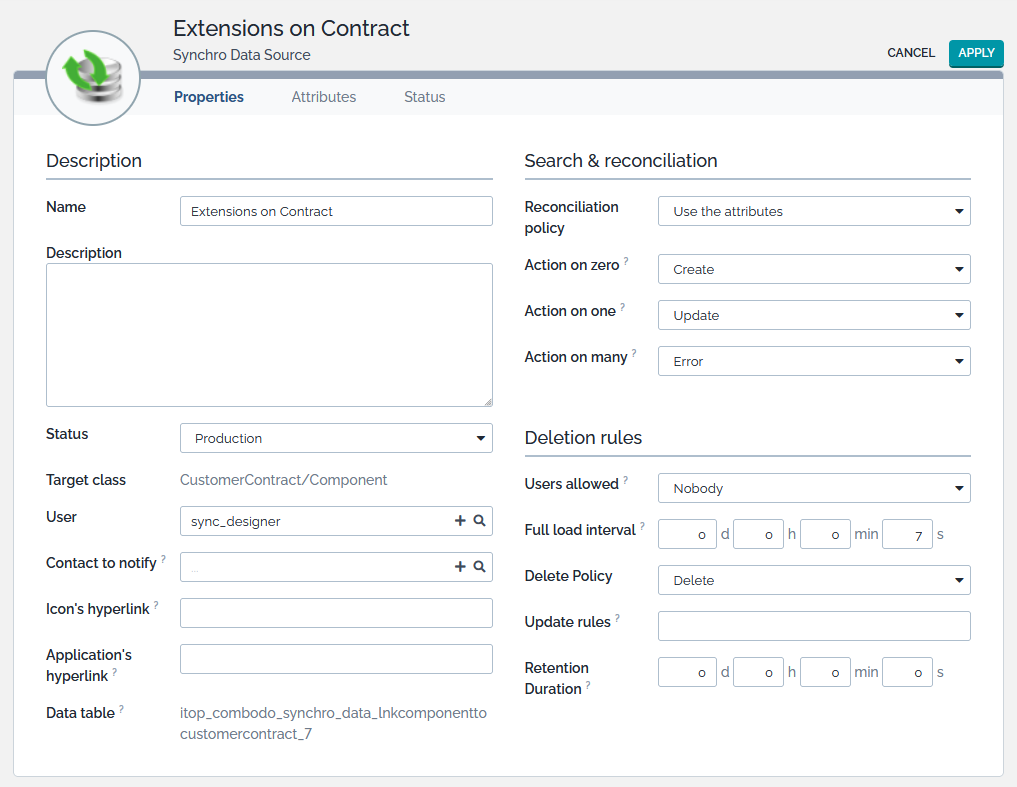
Task: Open the Delete Policy dropdown
Action: [x=813, y=580]
